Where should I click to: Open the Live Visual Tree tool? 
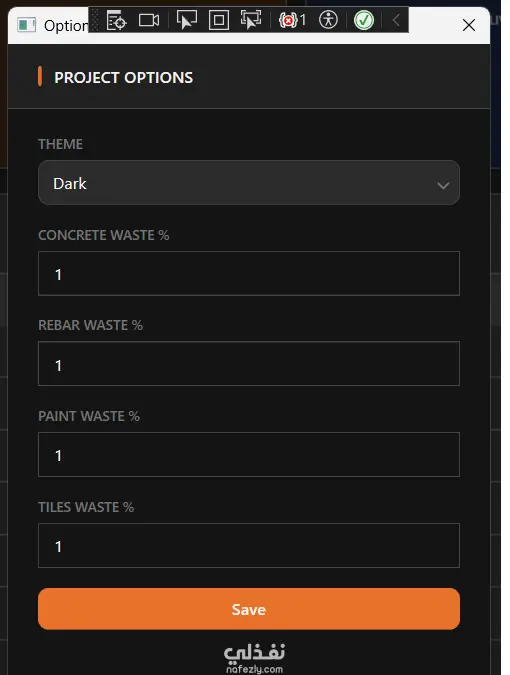116,20
